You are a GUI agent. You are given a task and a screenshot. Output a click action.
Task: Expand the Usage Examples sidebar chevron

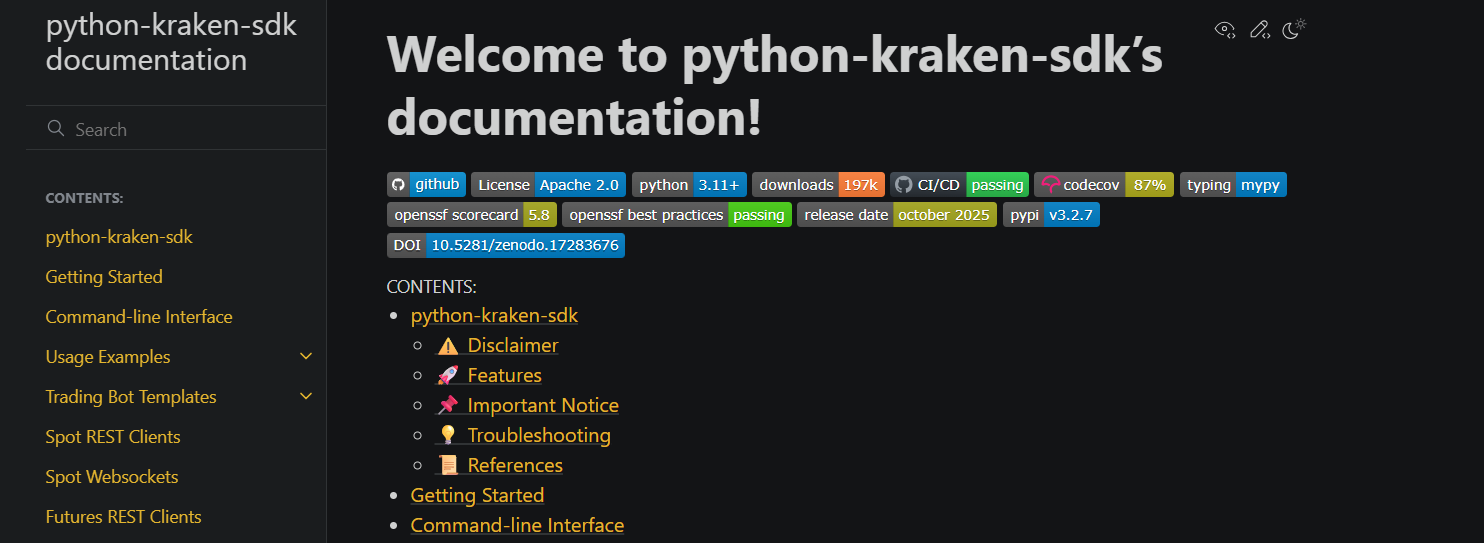click(306, 357)
